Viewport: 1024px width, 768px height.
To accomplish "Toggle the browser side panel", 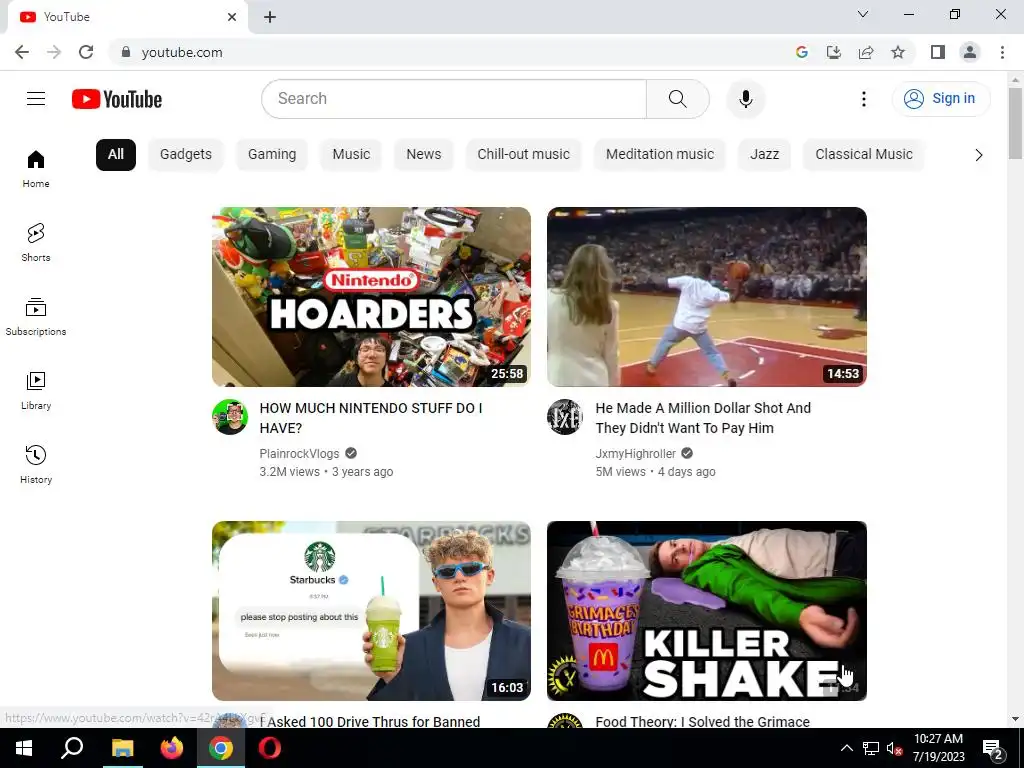I will [938, 52].
